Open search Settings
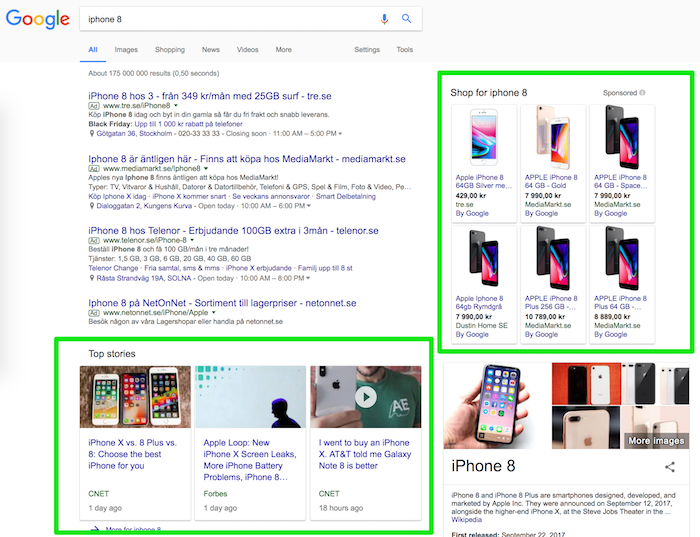 [367, 50]
